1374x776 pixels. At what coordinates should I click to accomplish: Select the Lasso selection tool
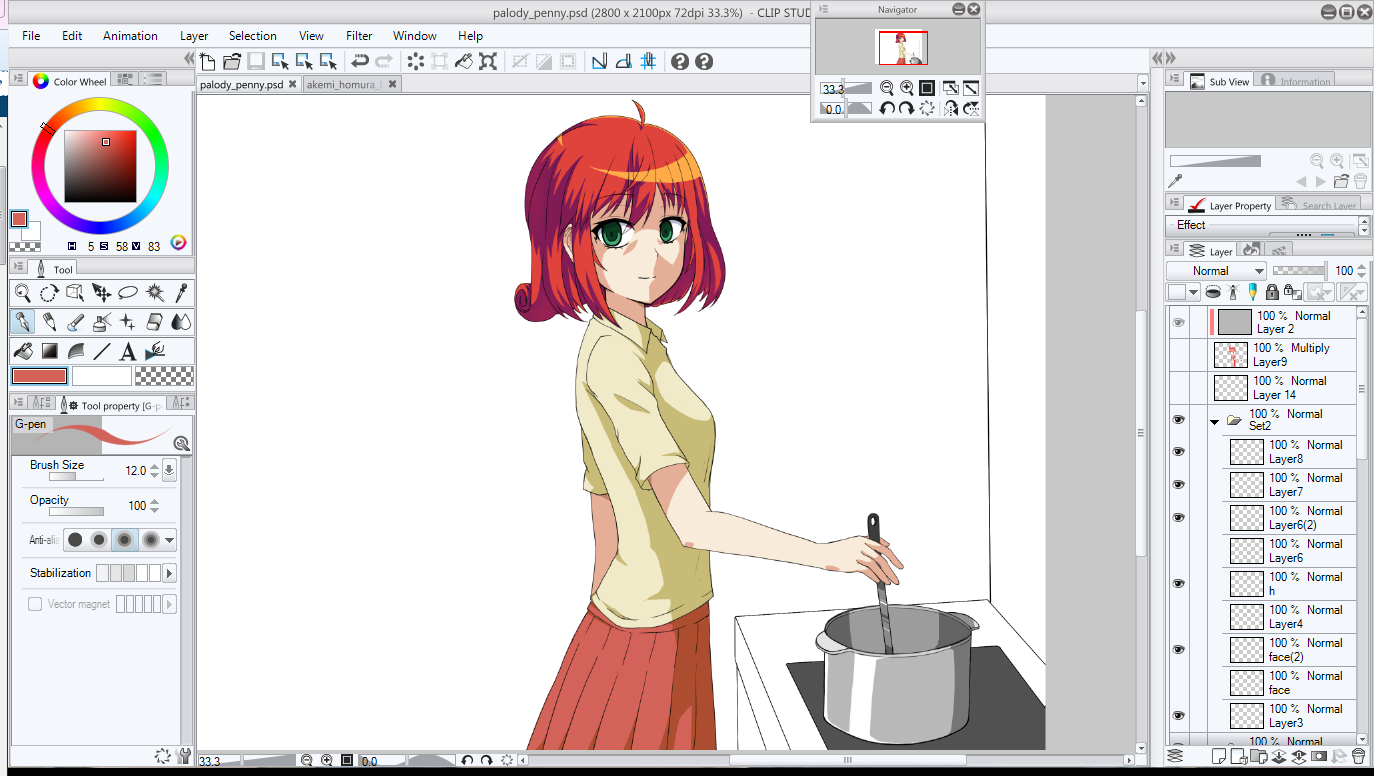click(128, 293)
